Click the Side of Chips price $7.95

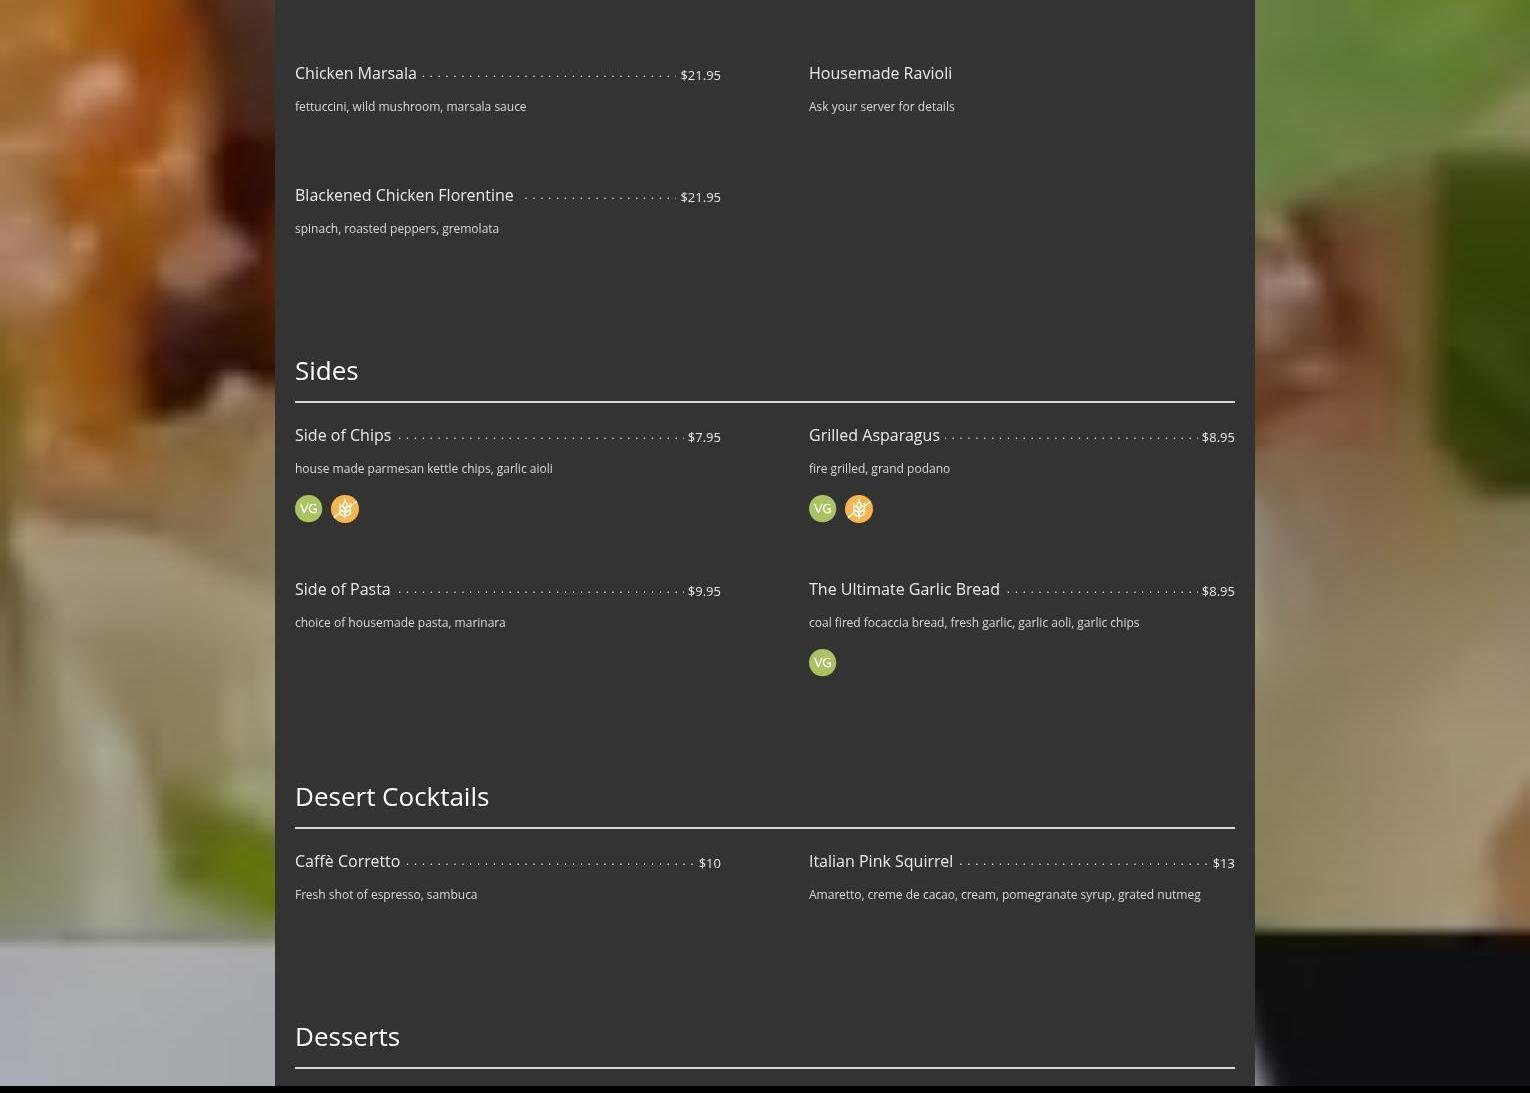(704, 437)
